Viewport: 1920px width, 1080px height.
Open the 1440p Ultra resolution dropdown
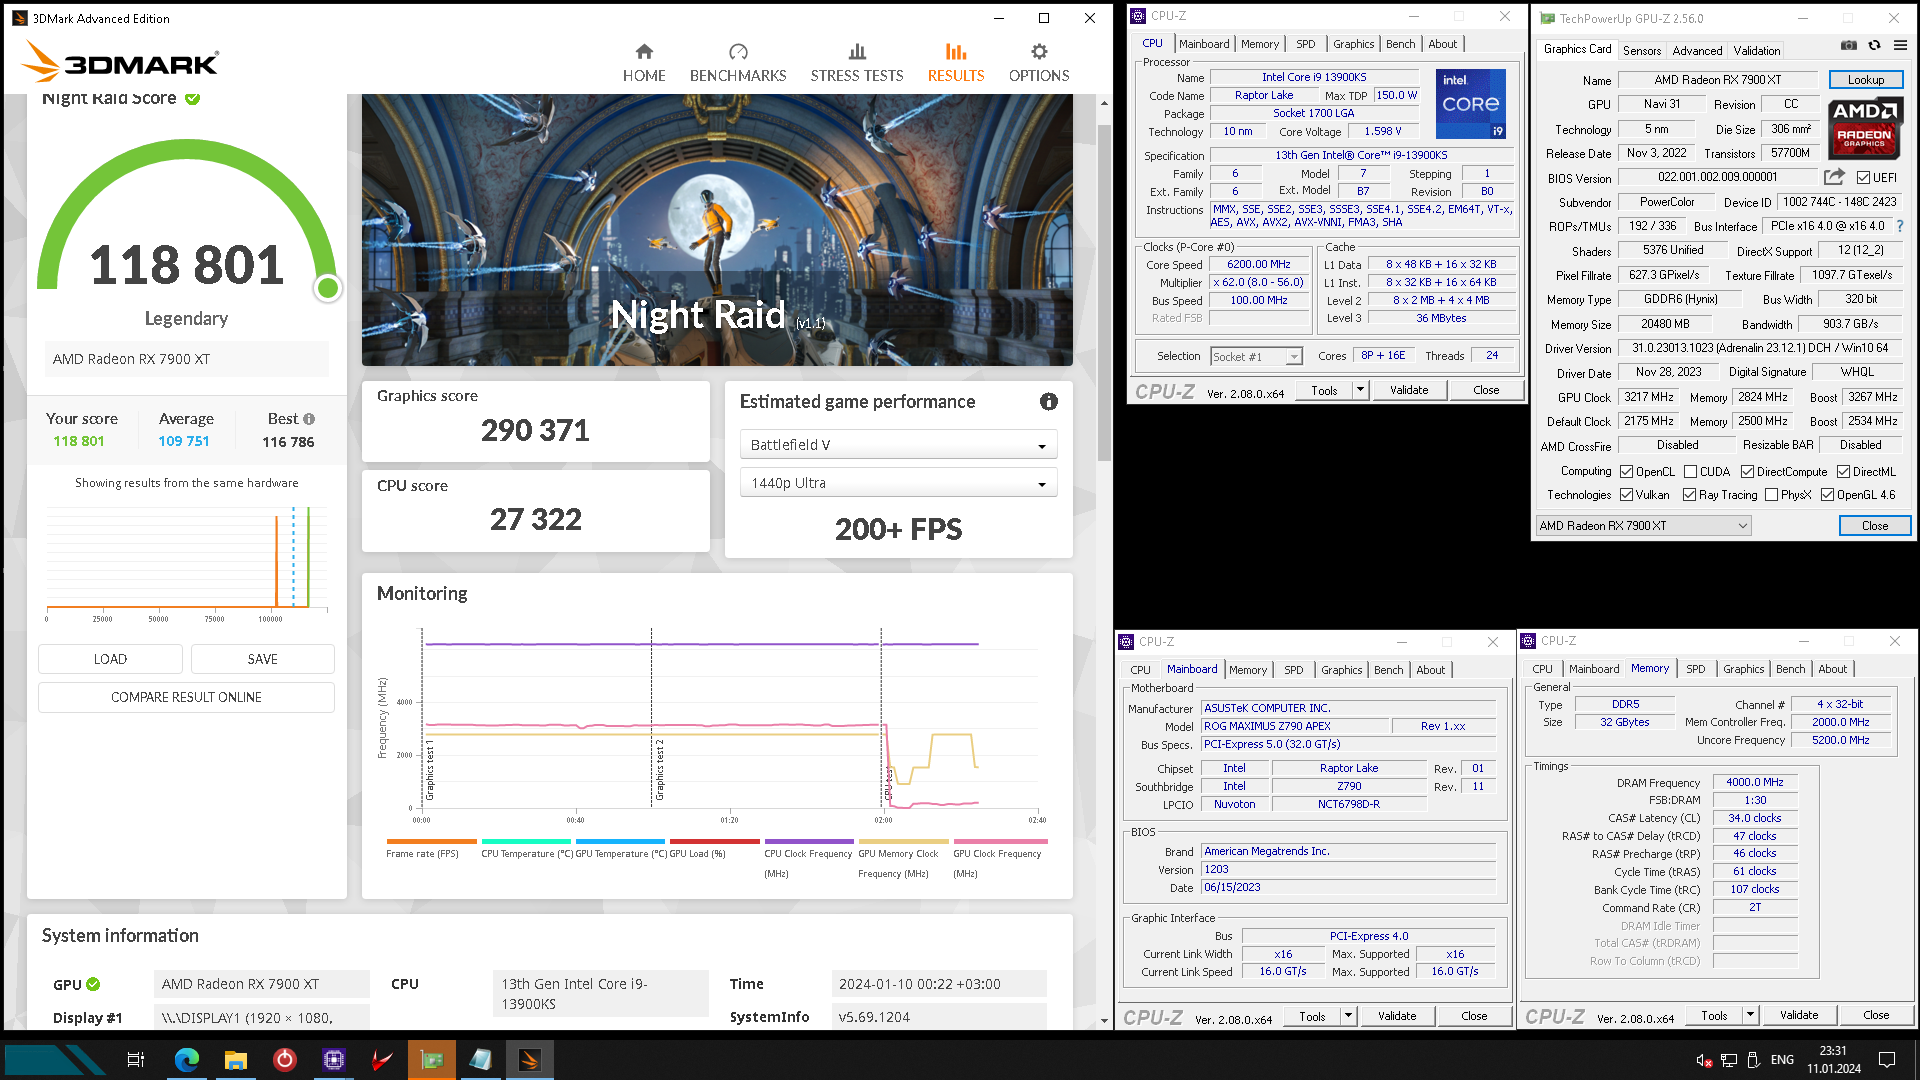[x=898, y=483]
